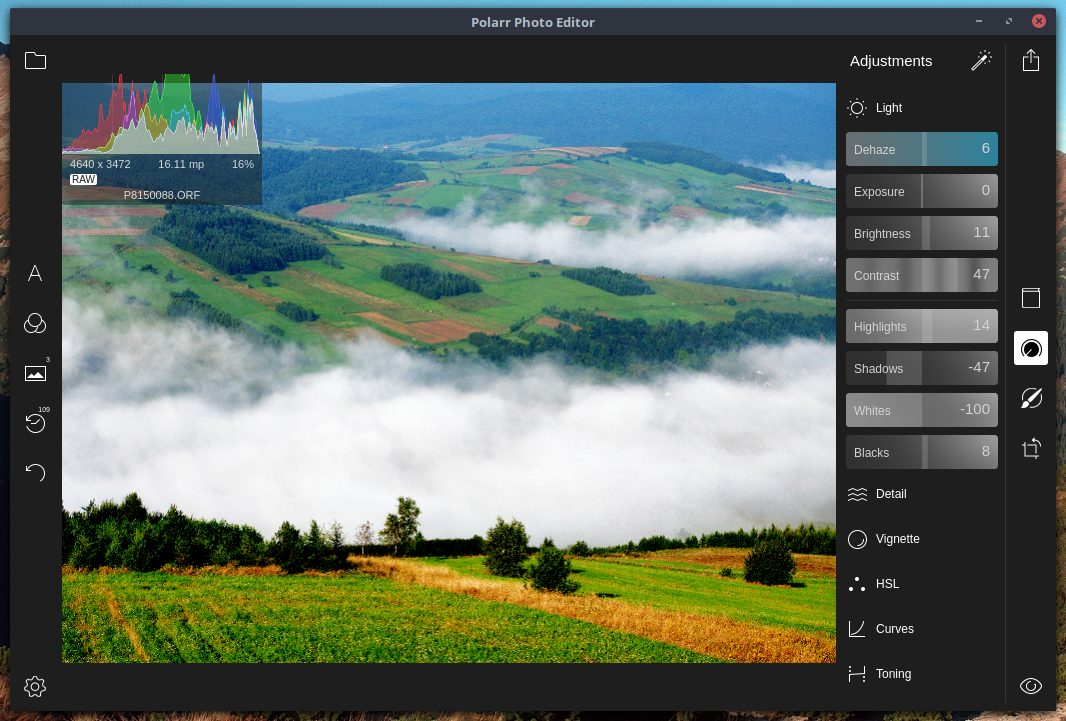This screenshot has width=1066, height=721.
Task: Select the Text tool (A icon)
Action: click(x=35, y=273)
